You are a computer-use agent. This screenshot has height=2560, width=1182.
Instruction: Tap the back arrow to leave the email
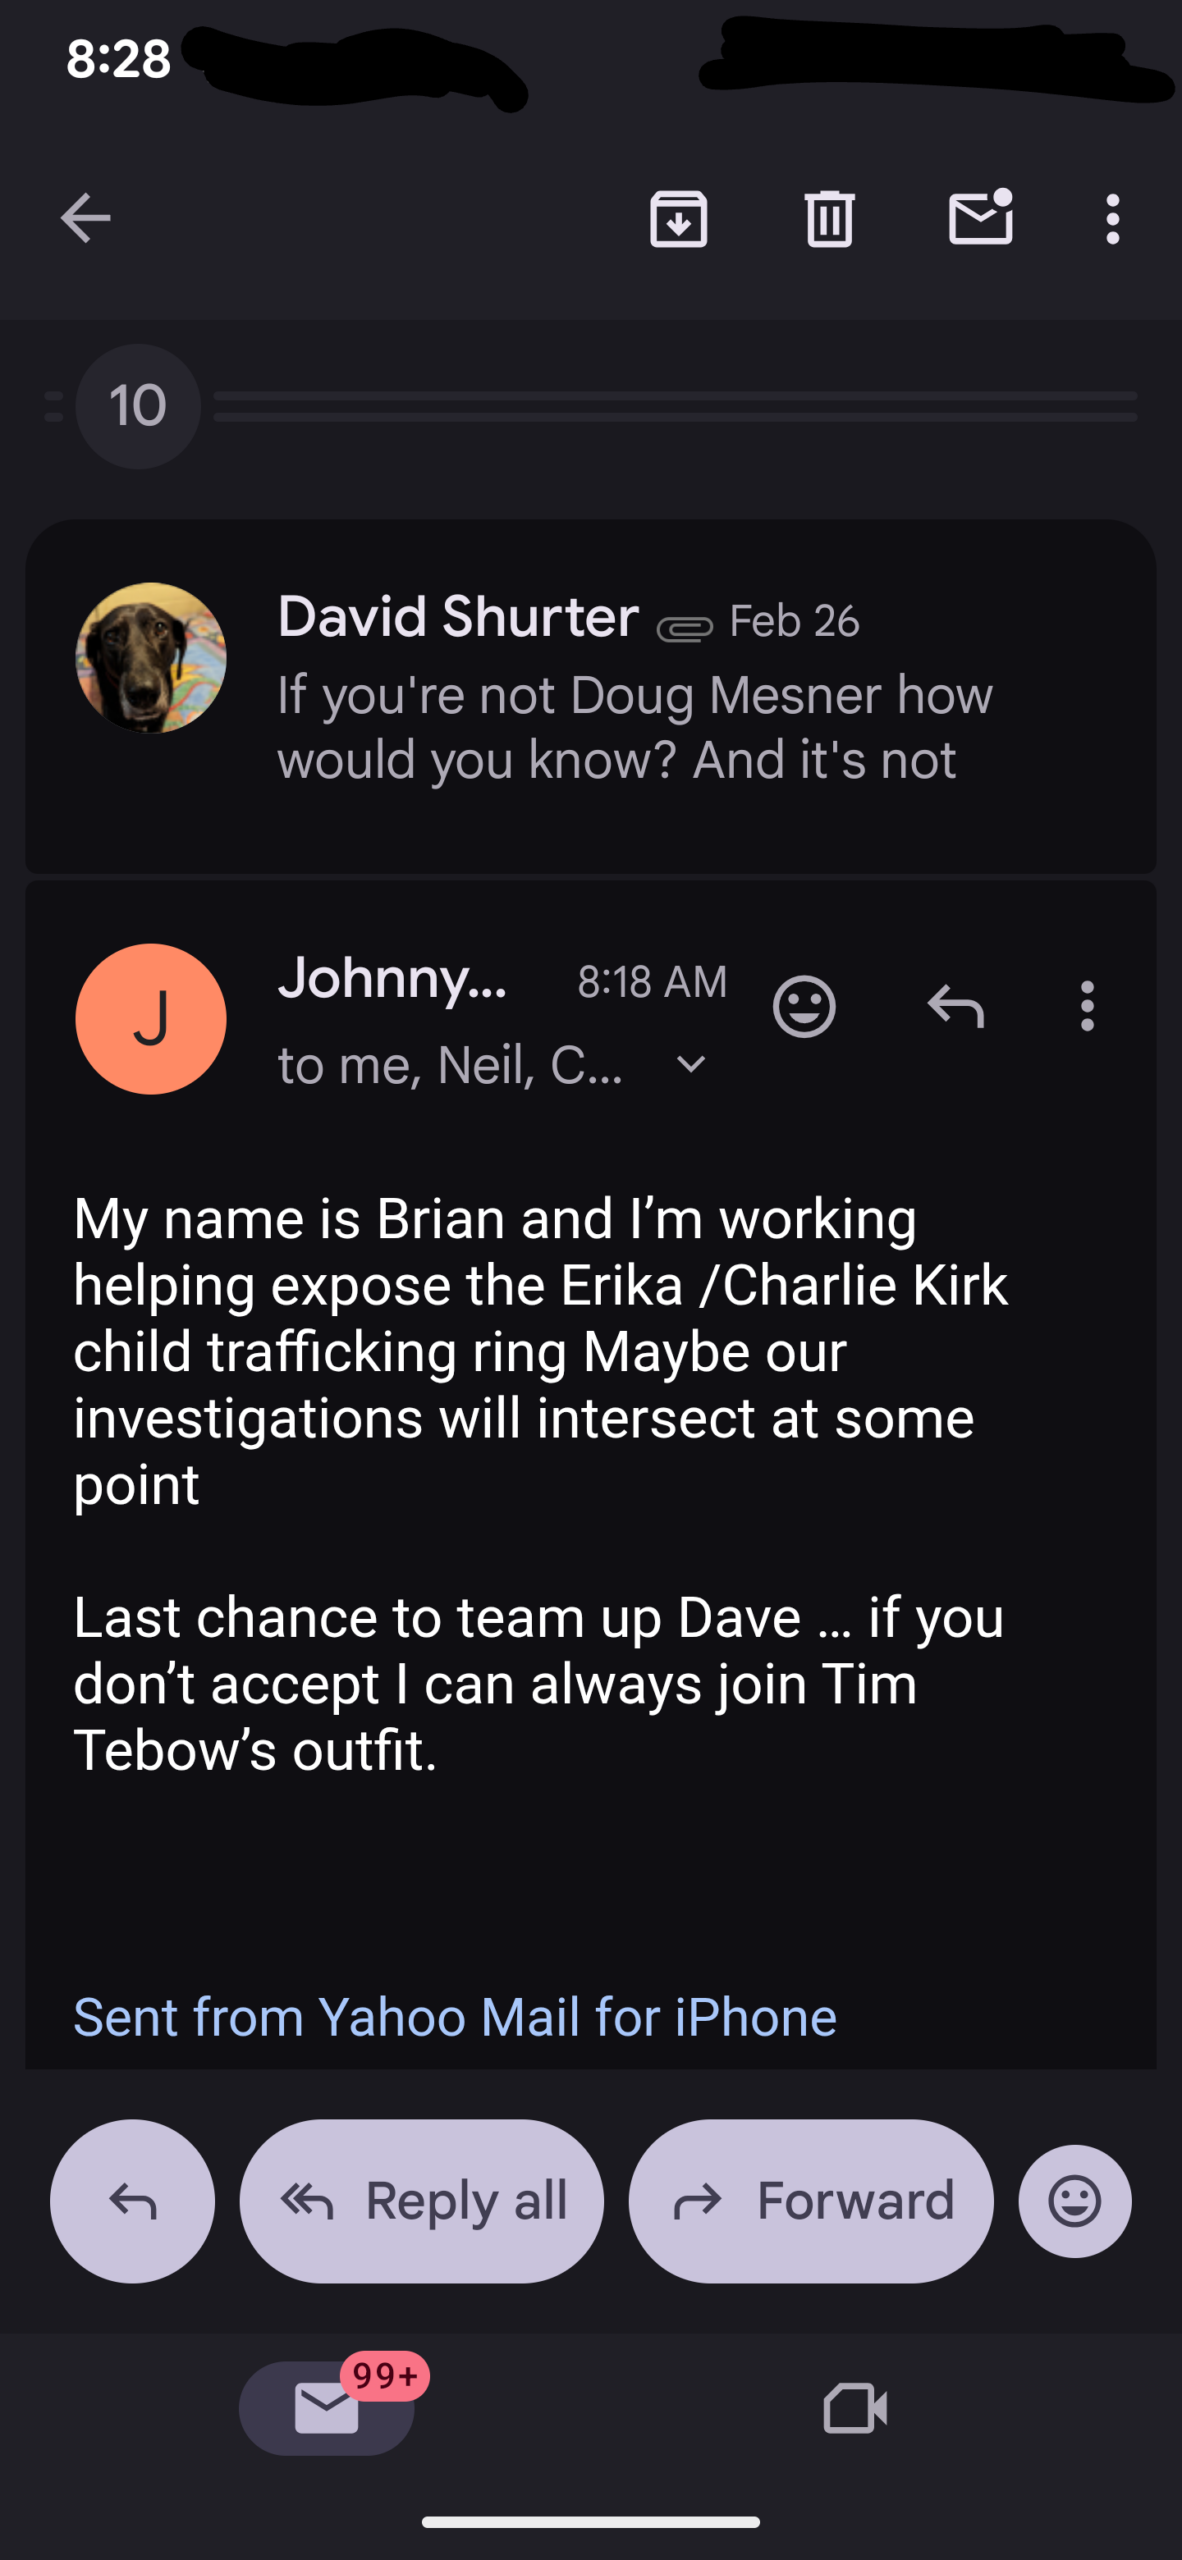pyautogui.click(x=86, y=218)
